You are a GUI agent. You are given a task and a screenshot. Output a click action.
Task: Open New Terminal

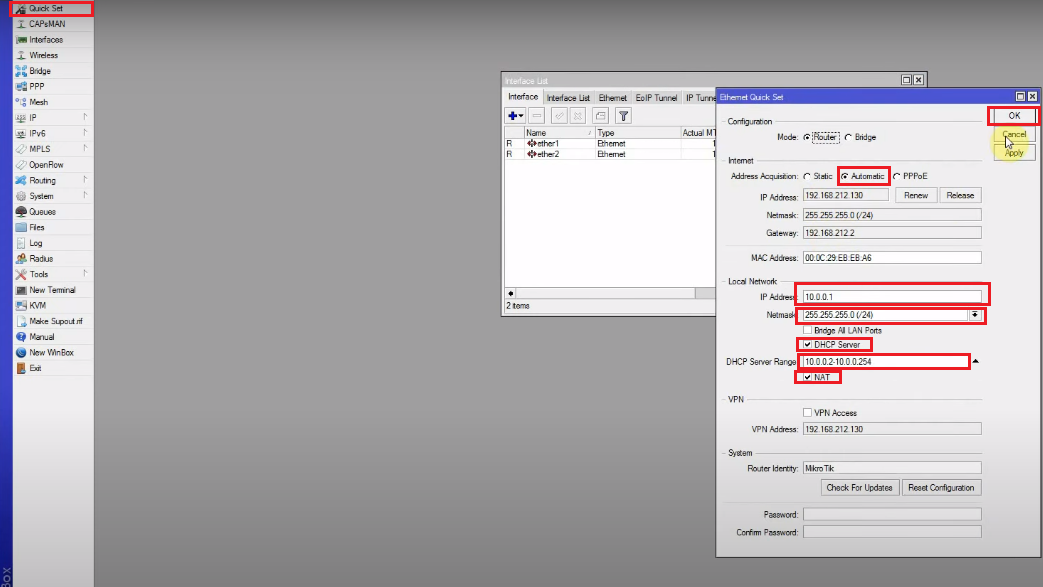point(53,290)
